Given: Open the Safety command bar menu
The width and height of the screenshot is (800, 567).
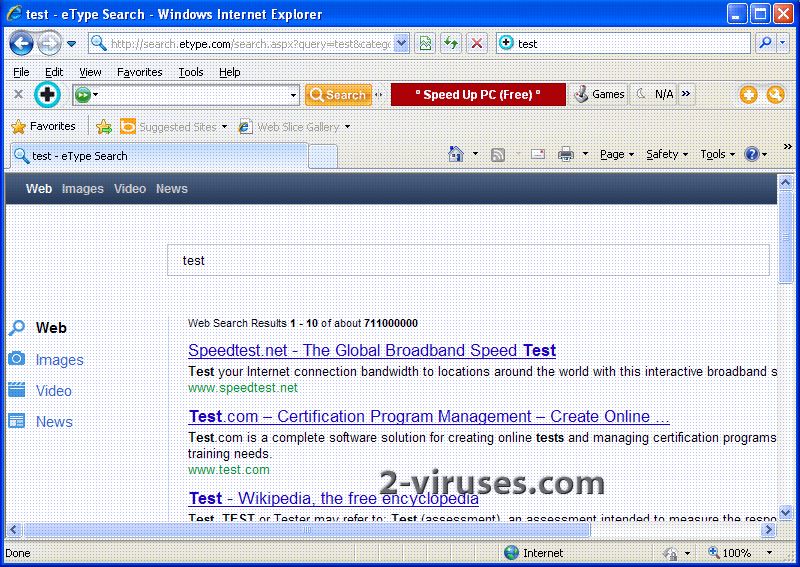Looking at the screenshot, I should coord(667,154).
